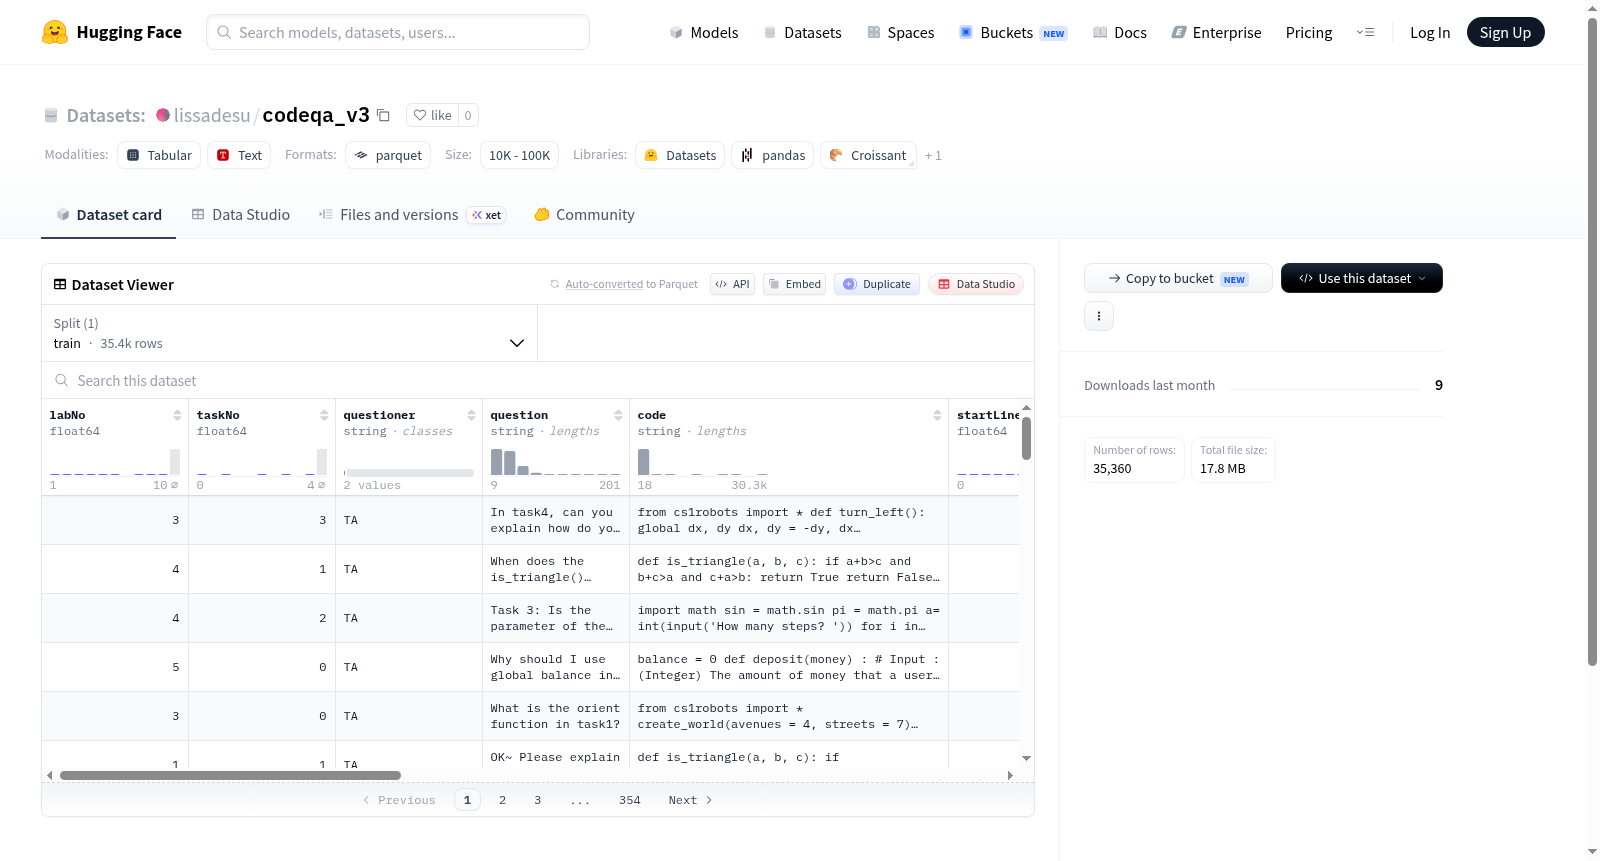Sort the labNo column

click(177, 415)
